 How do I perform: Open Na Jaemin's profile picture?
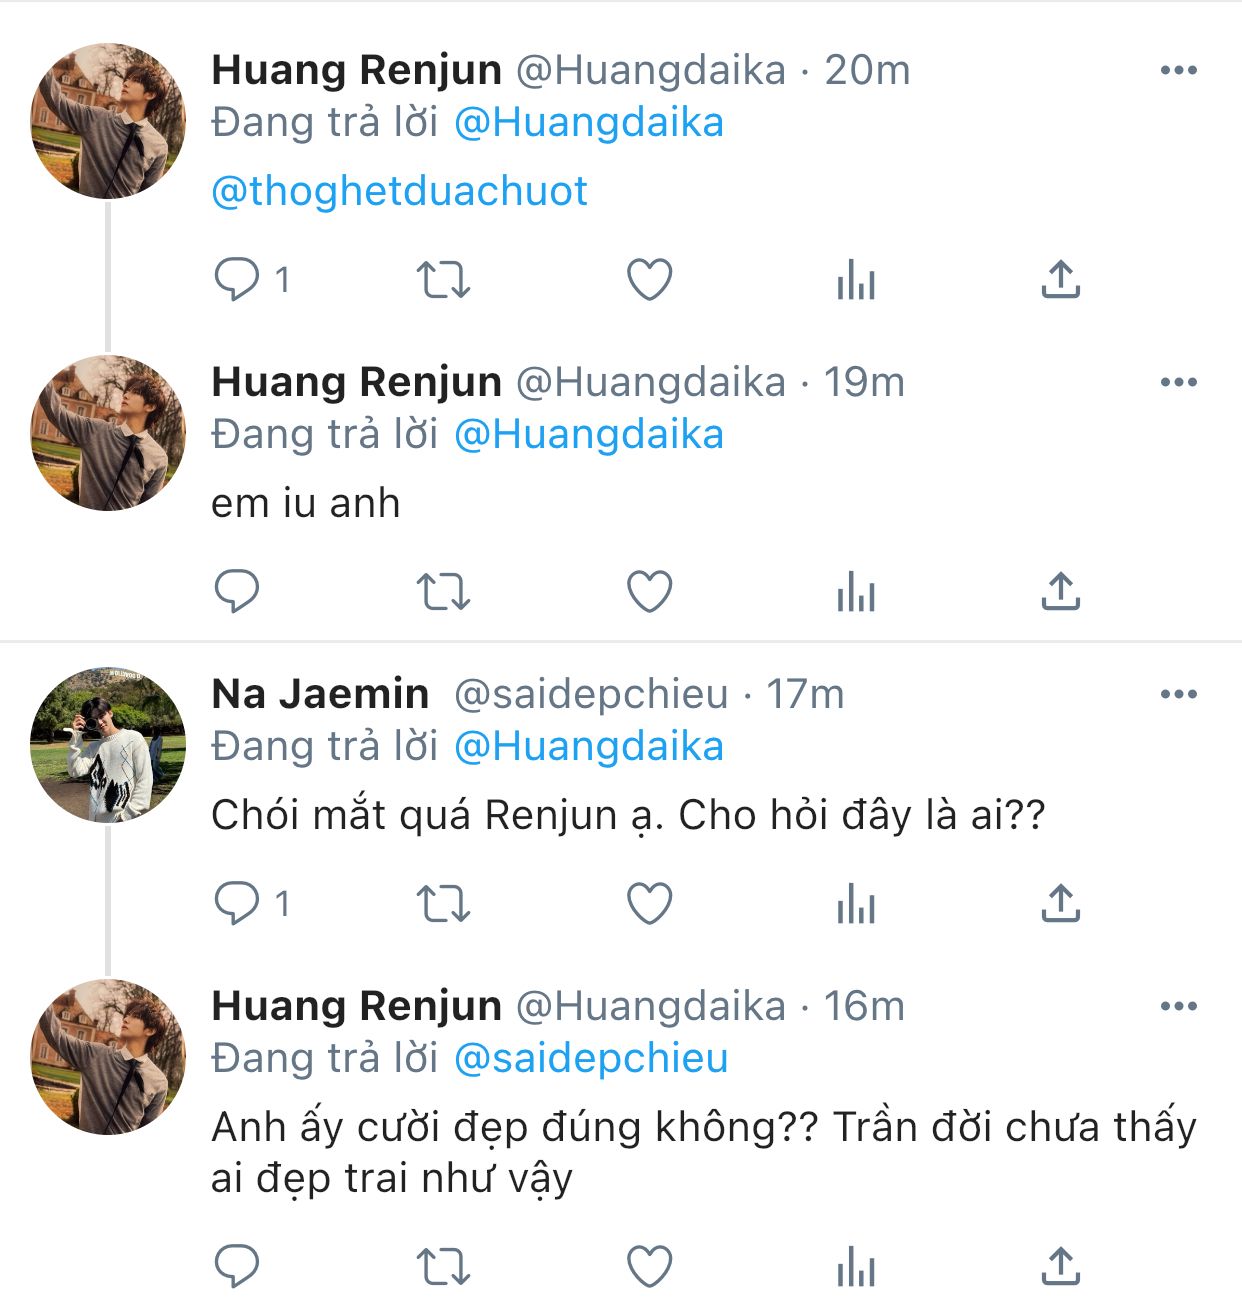coord(108,745)
